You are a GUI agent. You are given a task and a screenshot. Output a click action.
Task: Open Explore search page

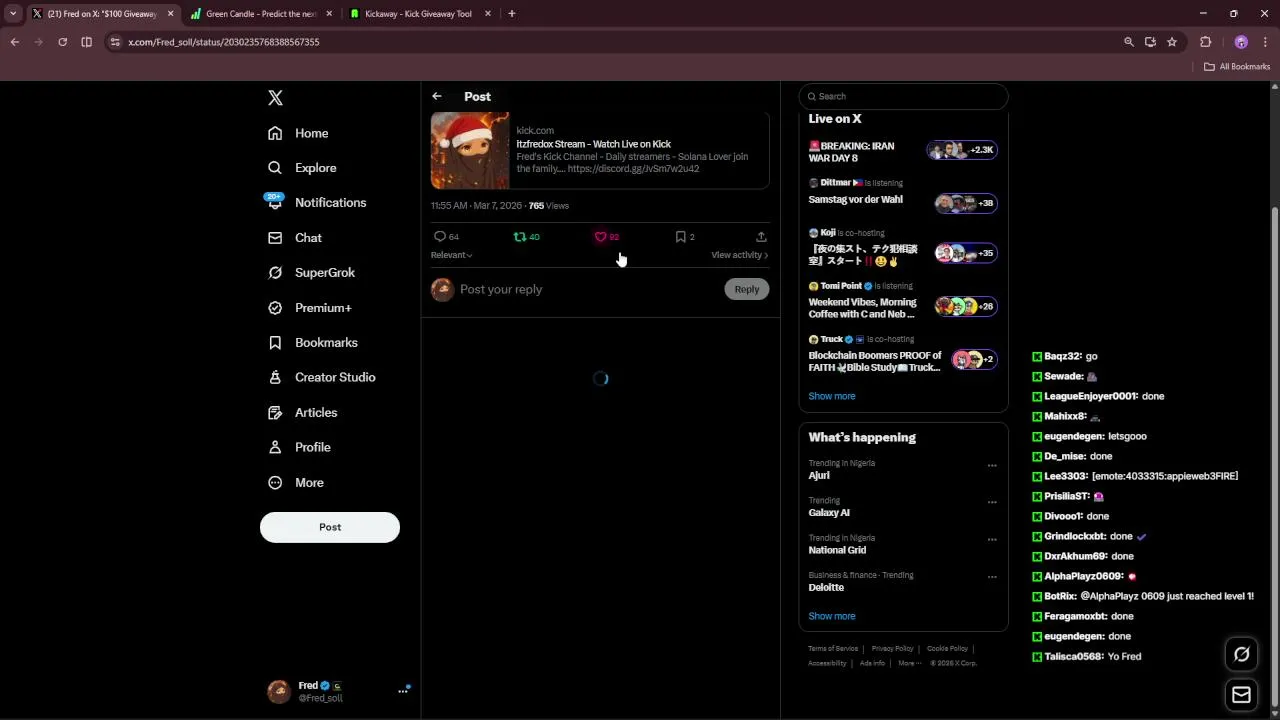pyautogui.click(x=302, y=168)
